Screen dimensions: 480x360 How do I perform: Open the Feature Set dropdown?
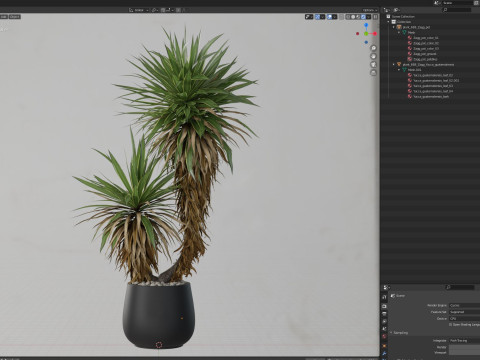pos(464,312)
